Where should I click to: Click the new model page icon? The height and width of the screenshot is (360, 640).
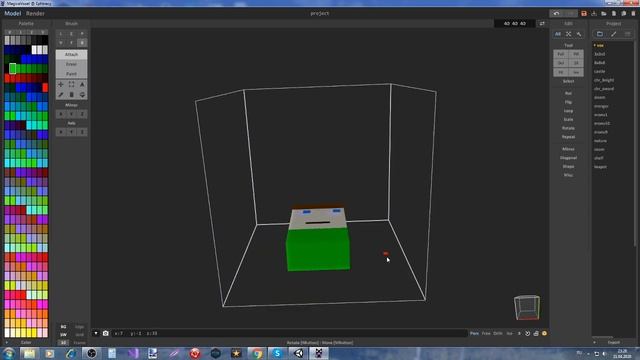point(614,13)
